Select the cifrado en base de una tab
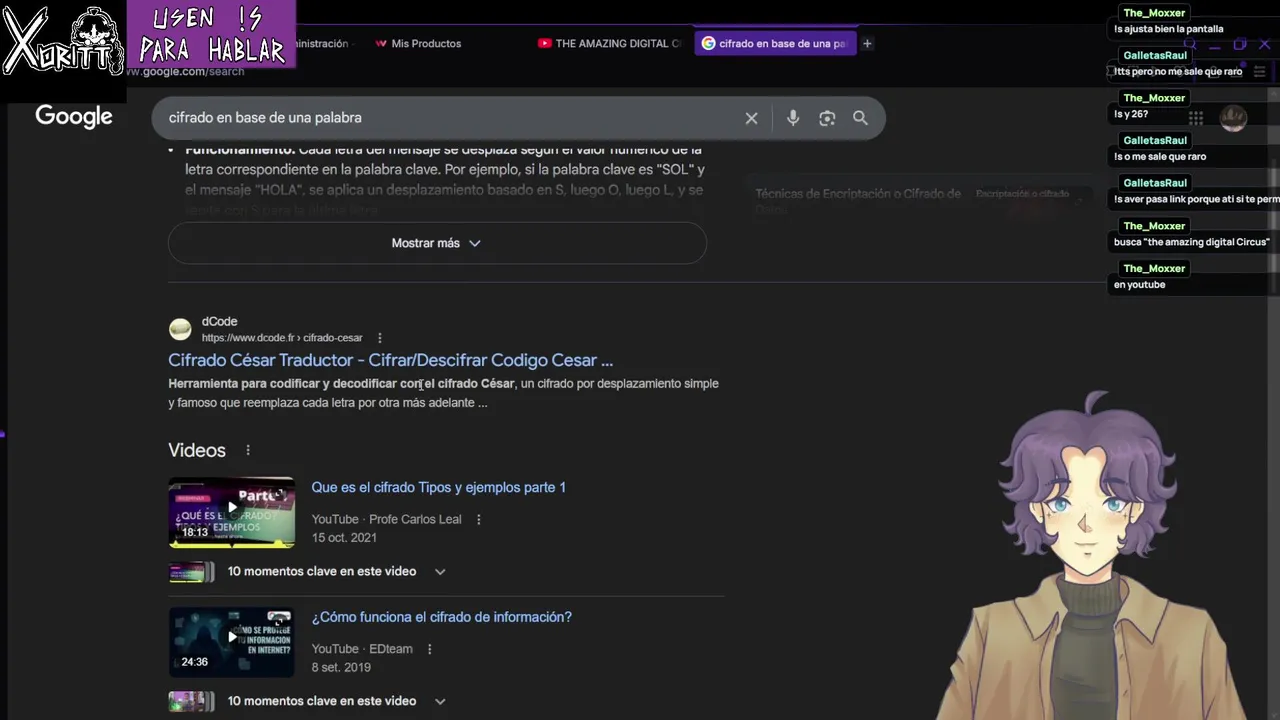Screen dimensions: 1280x720 pyautogui.click(x=775, y=43)
